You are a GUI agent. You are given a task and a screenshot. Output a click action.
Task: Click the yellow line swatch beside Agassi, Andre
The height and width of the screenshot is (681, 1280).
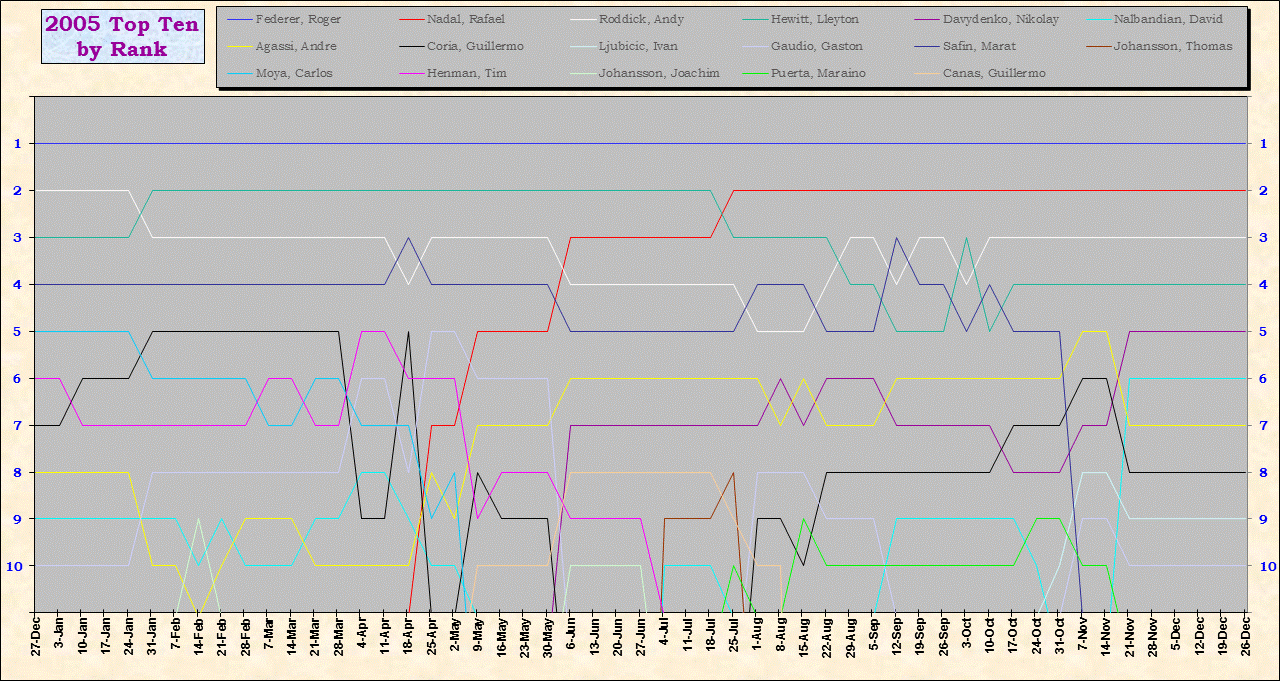pyautogui.click(x=238, y=46)
